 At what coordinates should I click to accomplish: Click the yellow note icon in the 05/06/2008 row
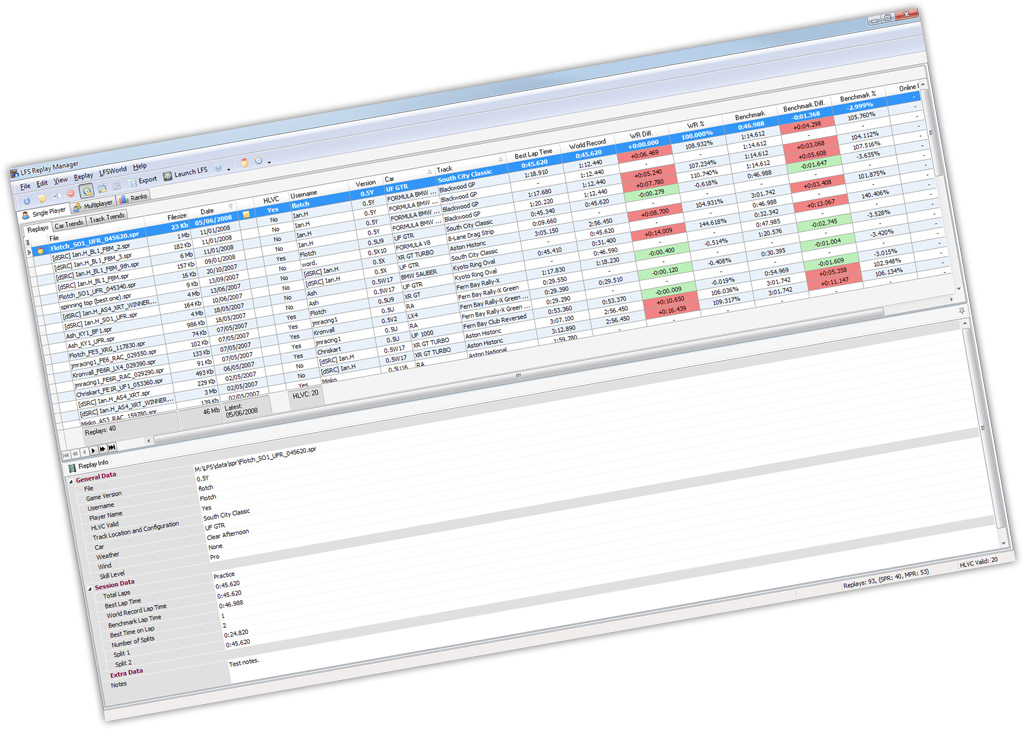coord(246,214)
